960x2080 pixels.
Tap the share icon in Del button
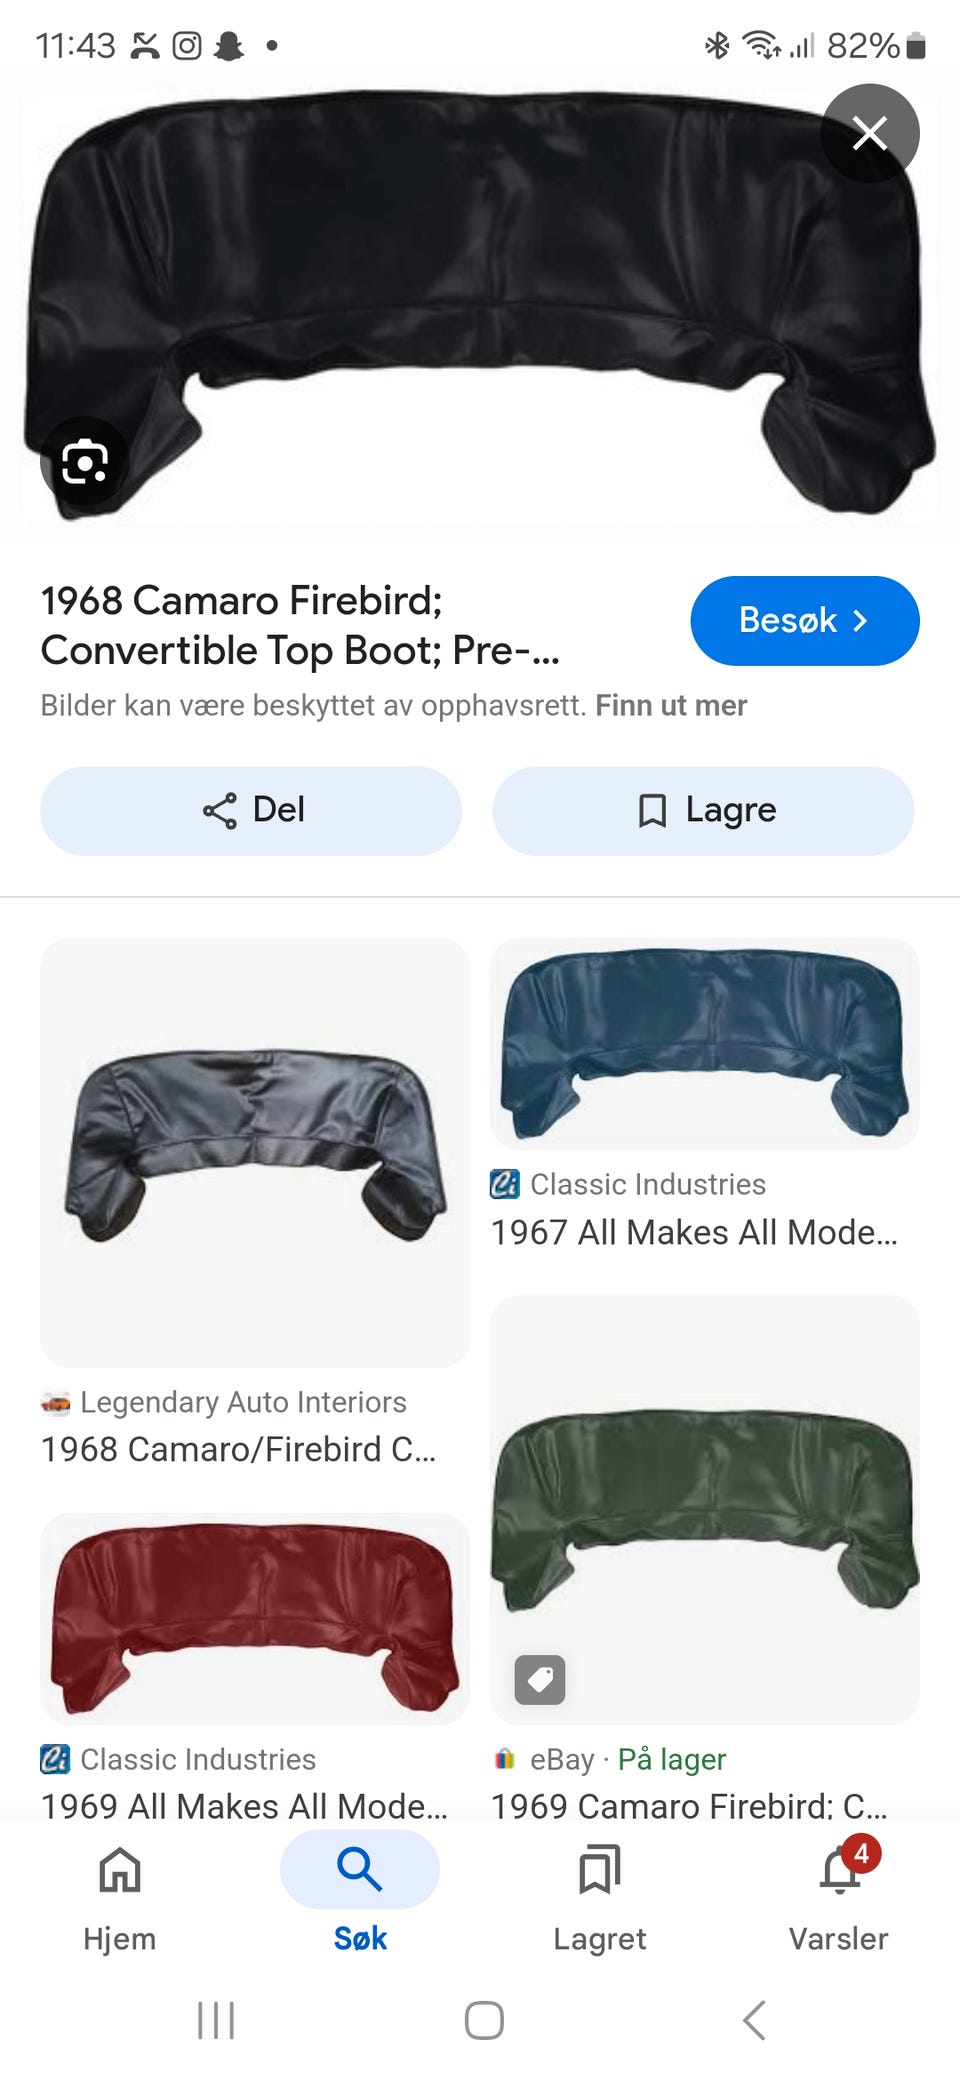point(220,811)
